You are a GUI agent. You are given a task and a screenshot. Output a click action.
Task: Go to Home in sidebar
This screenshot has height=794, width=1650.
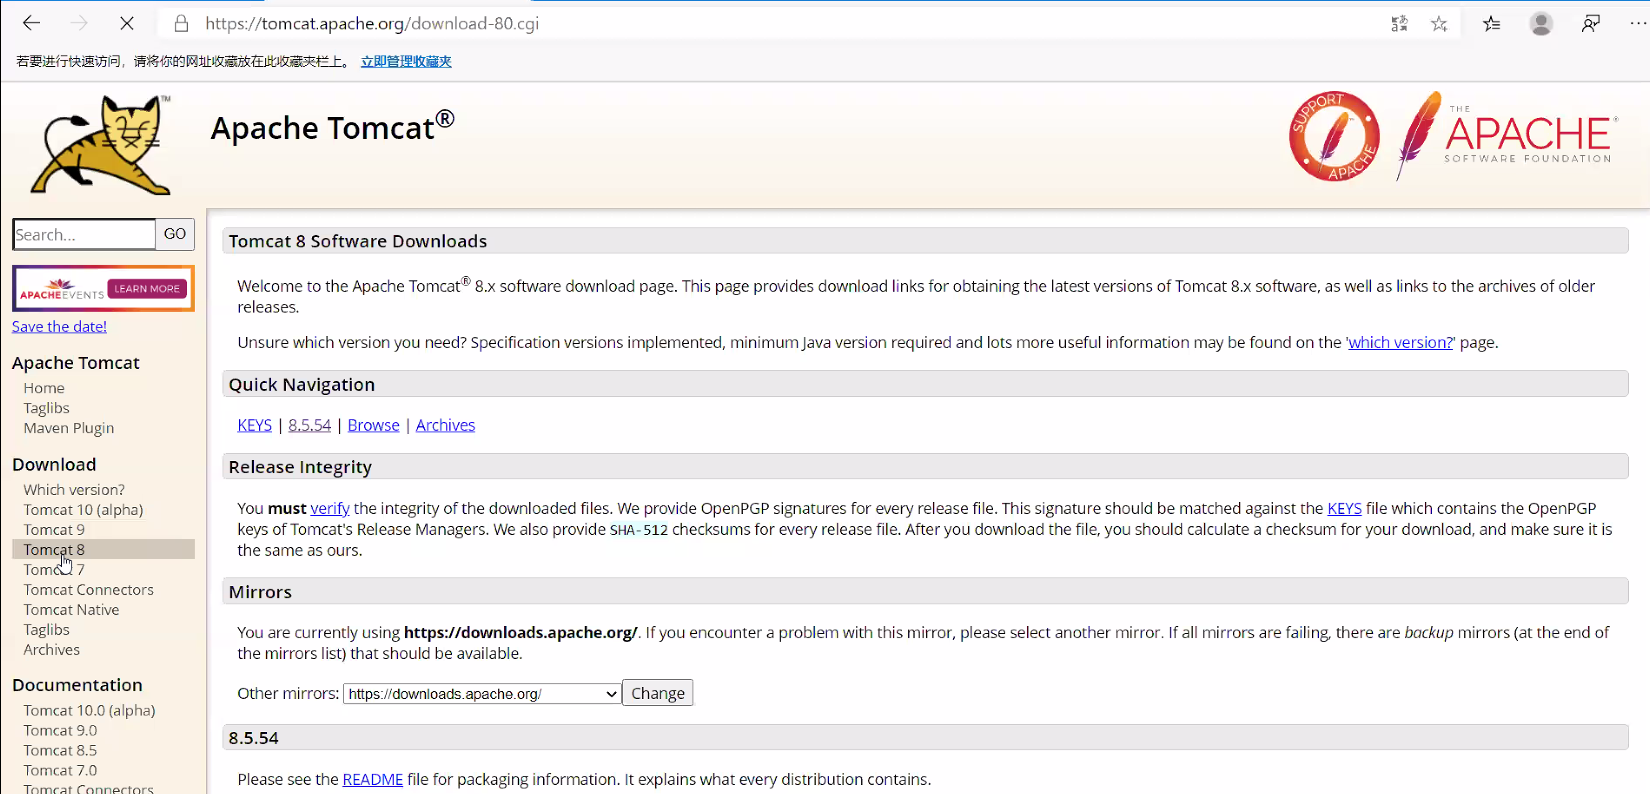(44, 388)
